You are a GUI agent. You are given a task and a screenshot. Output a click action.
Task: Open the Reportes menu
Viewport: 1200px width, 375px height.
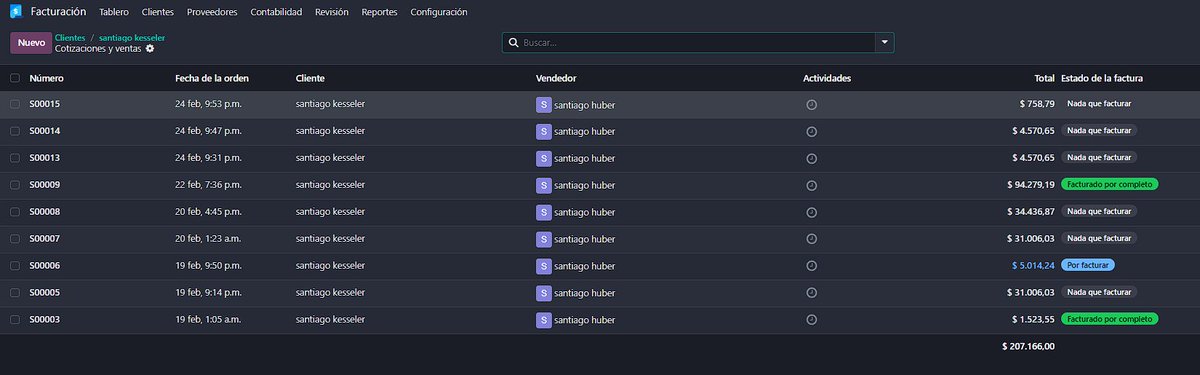379,12
